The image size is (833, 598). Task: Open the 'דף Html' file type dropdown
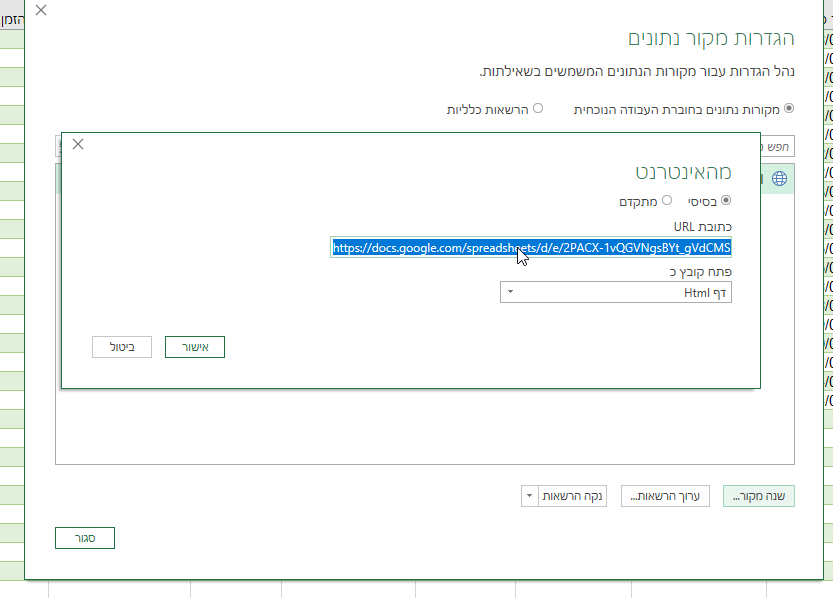tap(615, 292)
